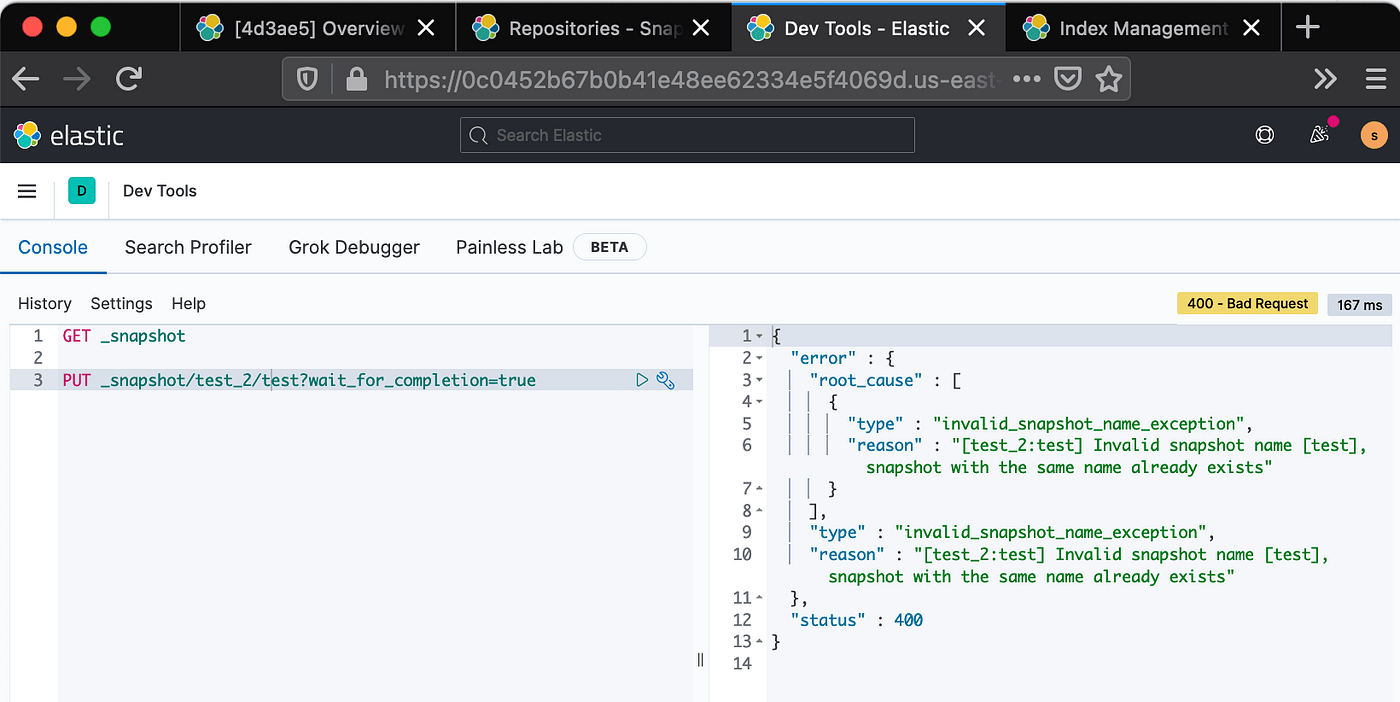Toggle tracking protection shield in address bar
Viewport: 1400px width, 702px height.
(x=306, y=77)
